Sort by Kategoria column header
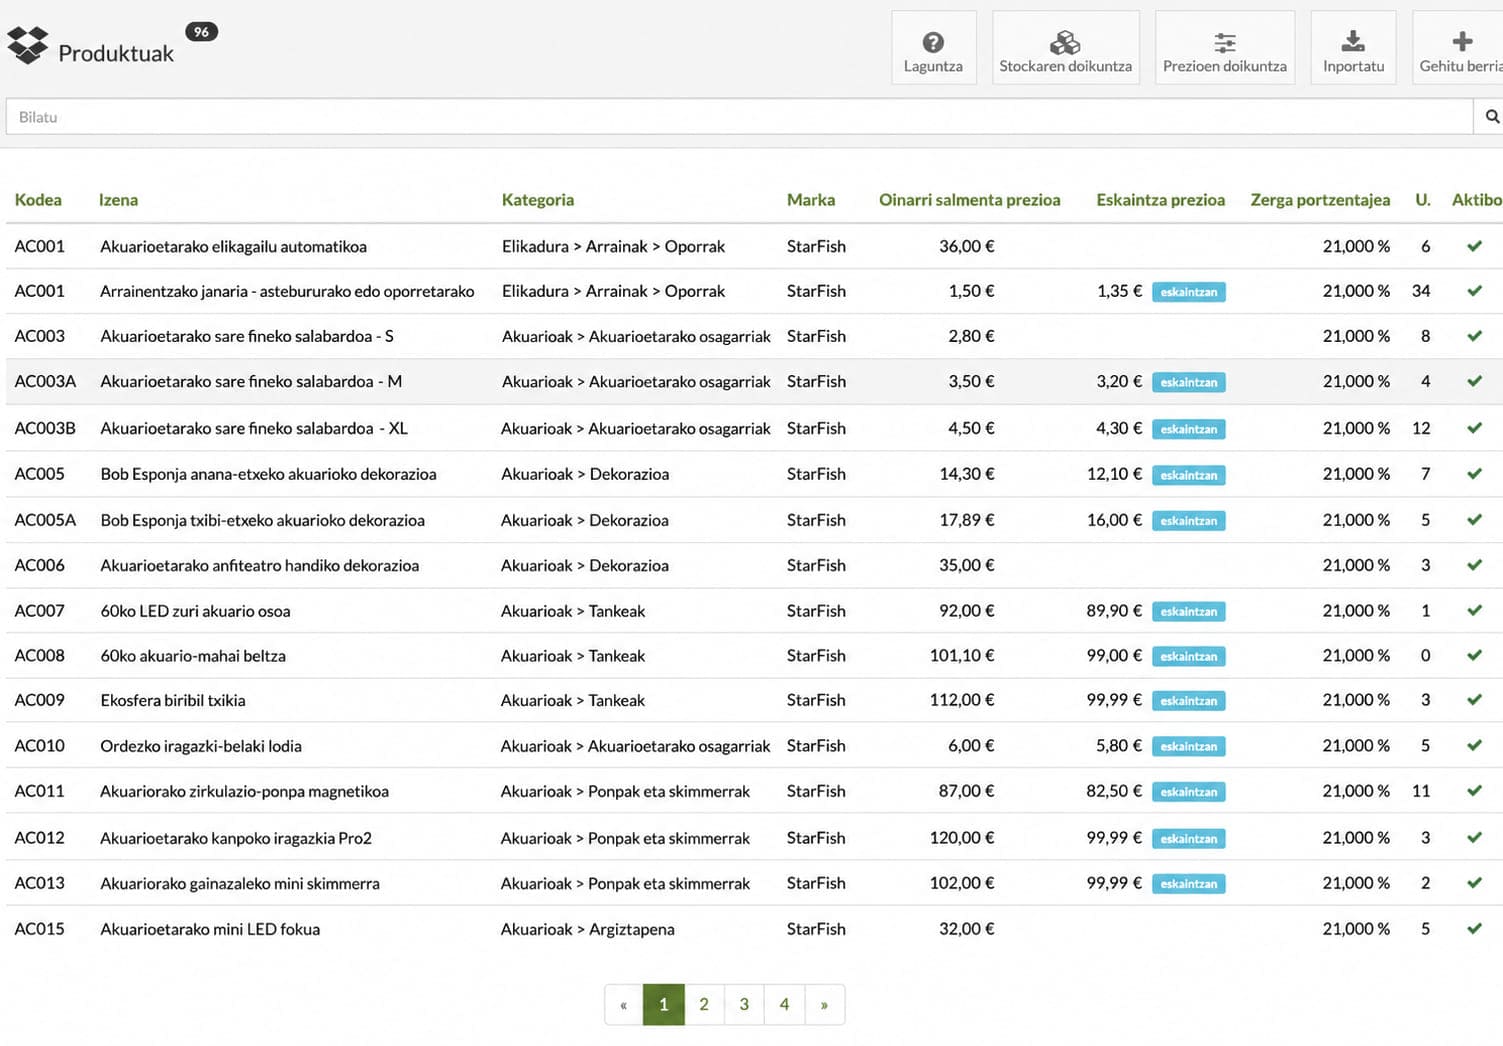The image size is (1503, 1046). 538,200
